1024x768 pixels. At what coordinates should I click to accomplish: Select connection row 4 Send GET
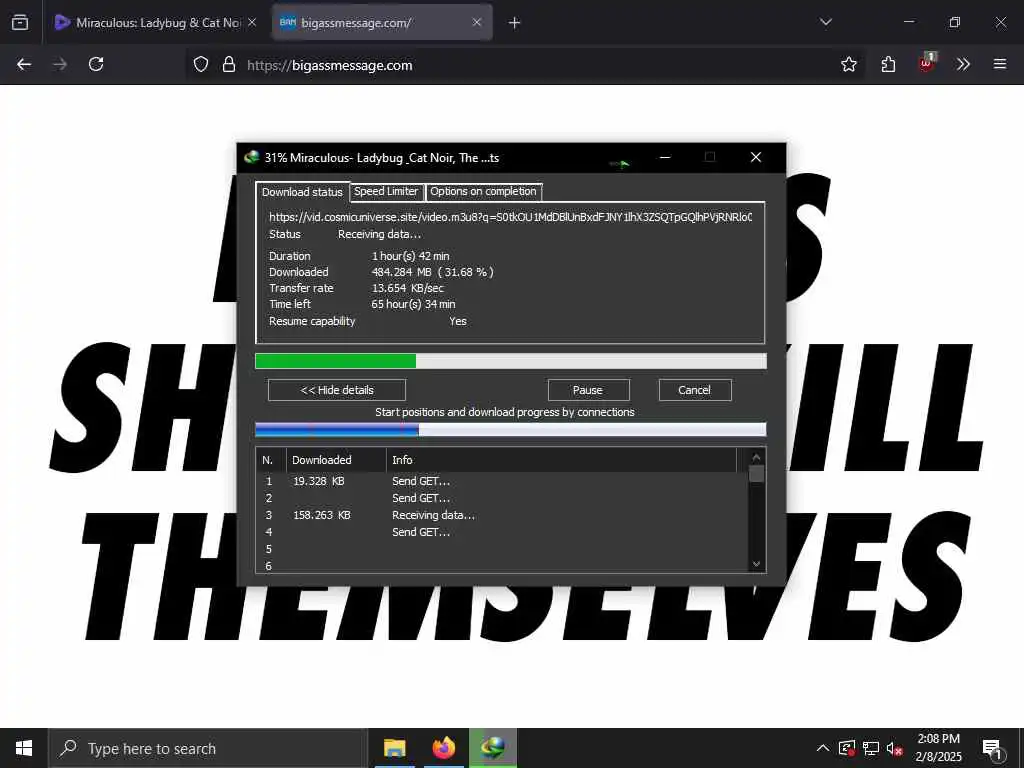click(x=503, y=532)
